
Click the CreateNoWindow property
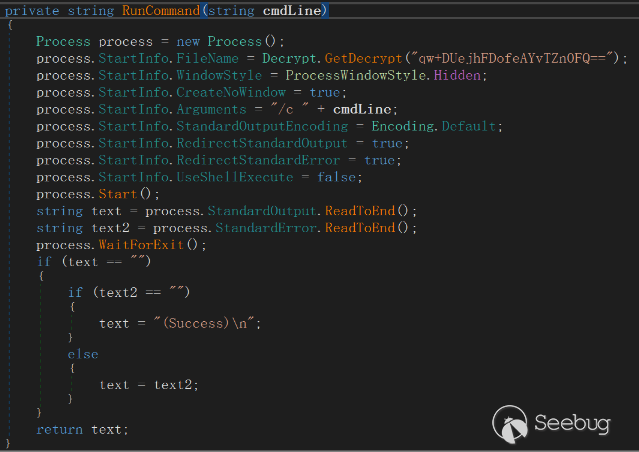231,93
